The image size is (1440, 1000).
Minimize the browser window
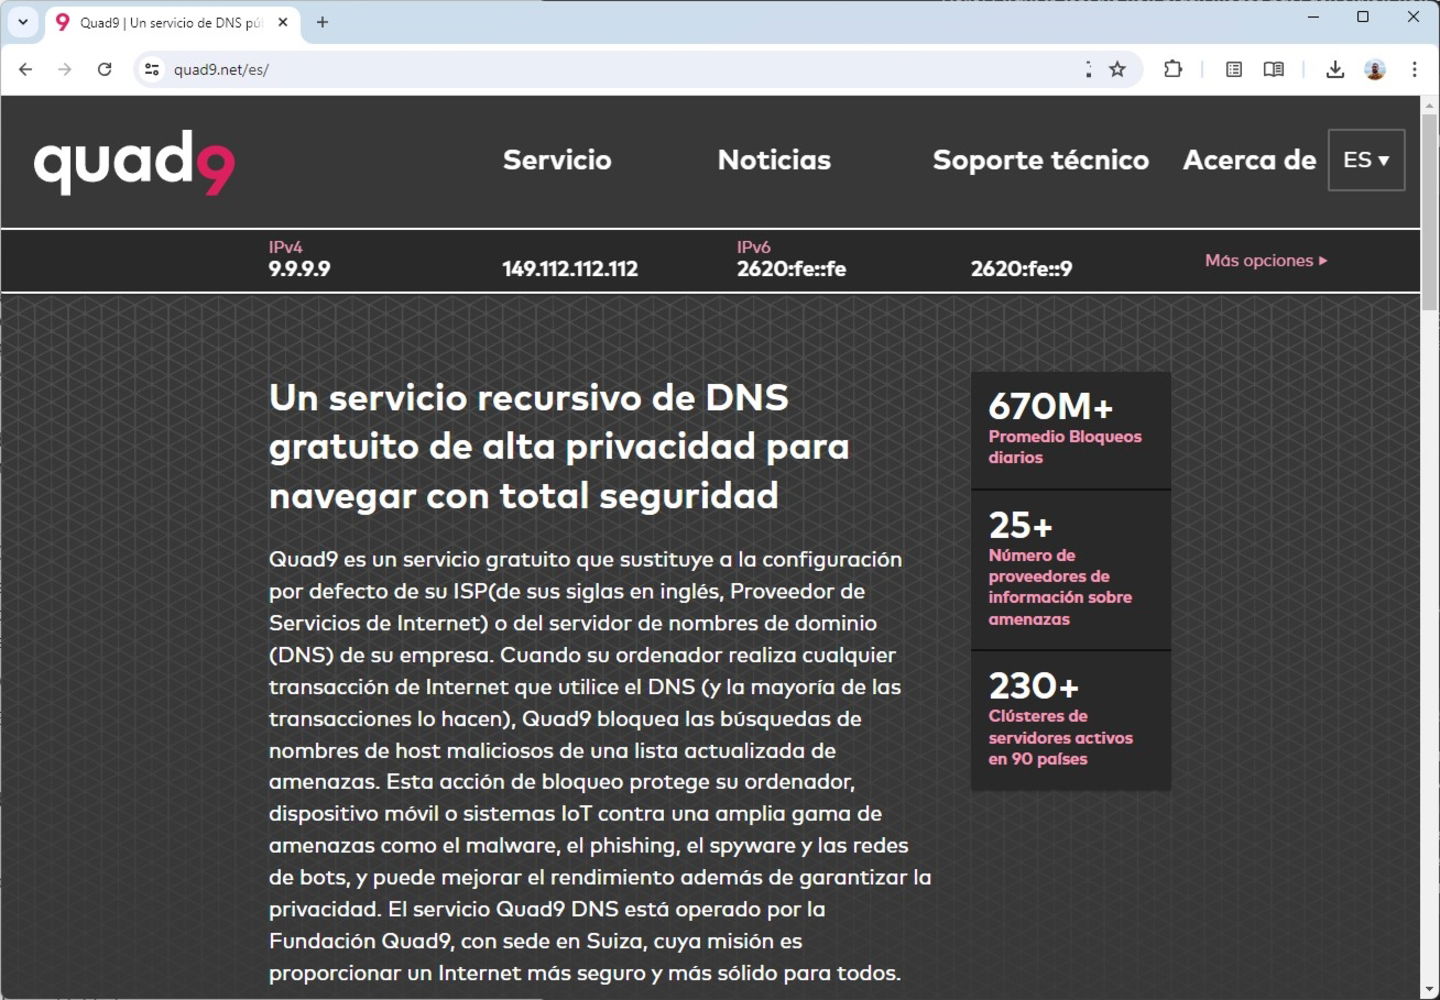(x=1313, y=17)
